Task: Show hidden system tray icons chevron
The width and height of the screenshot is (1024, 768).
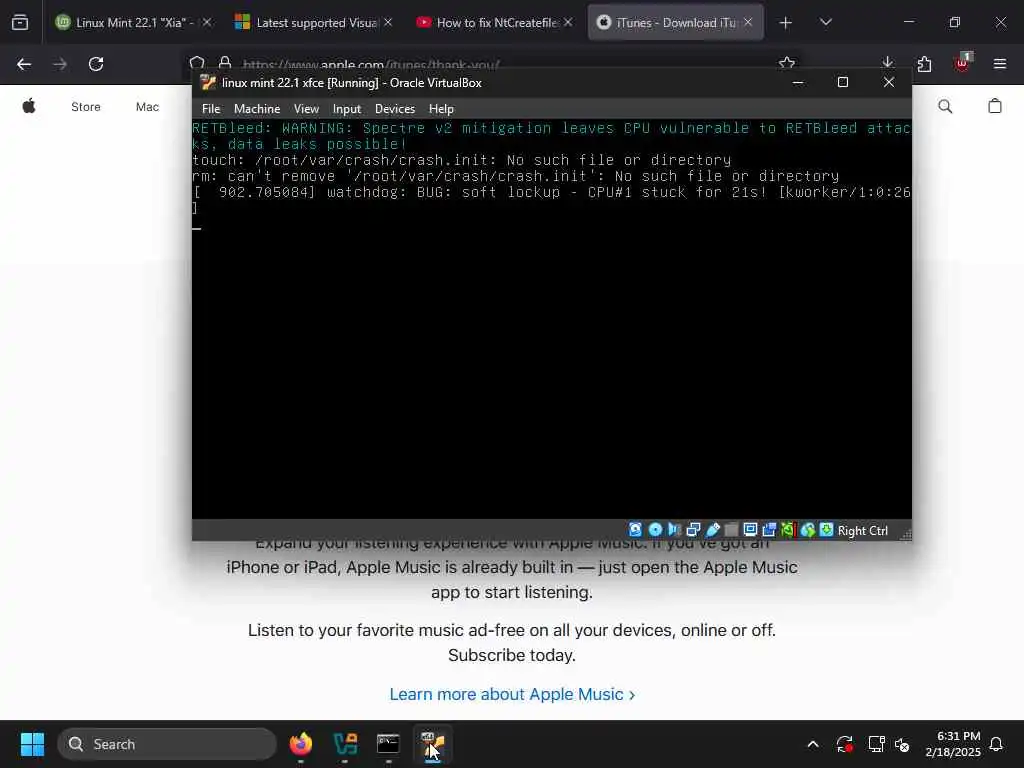Action: (813, 744)
